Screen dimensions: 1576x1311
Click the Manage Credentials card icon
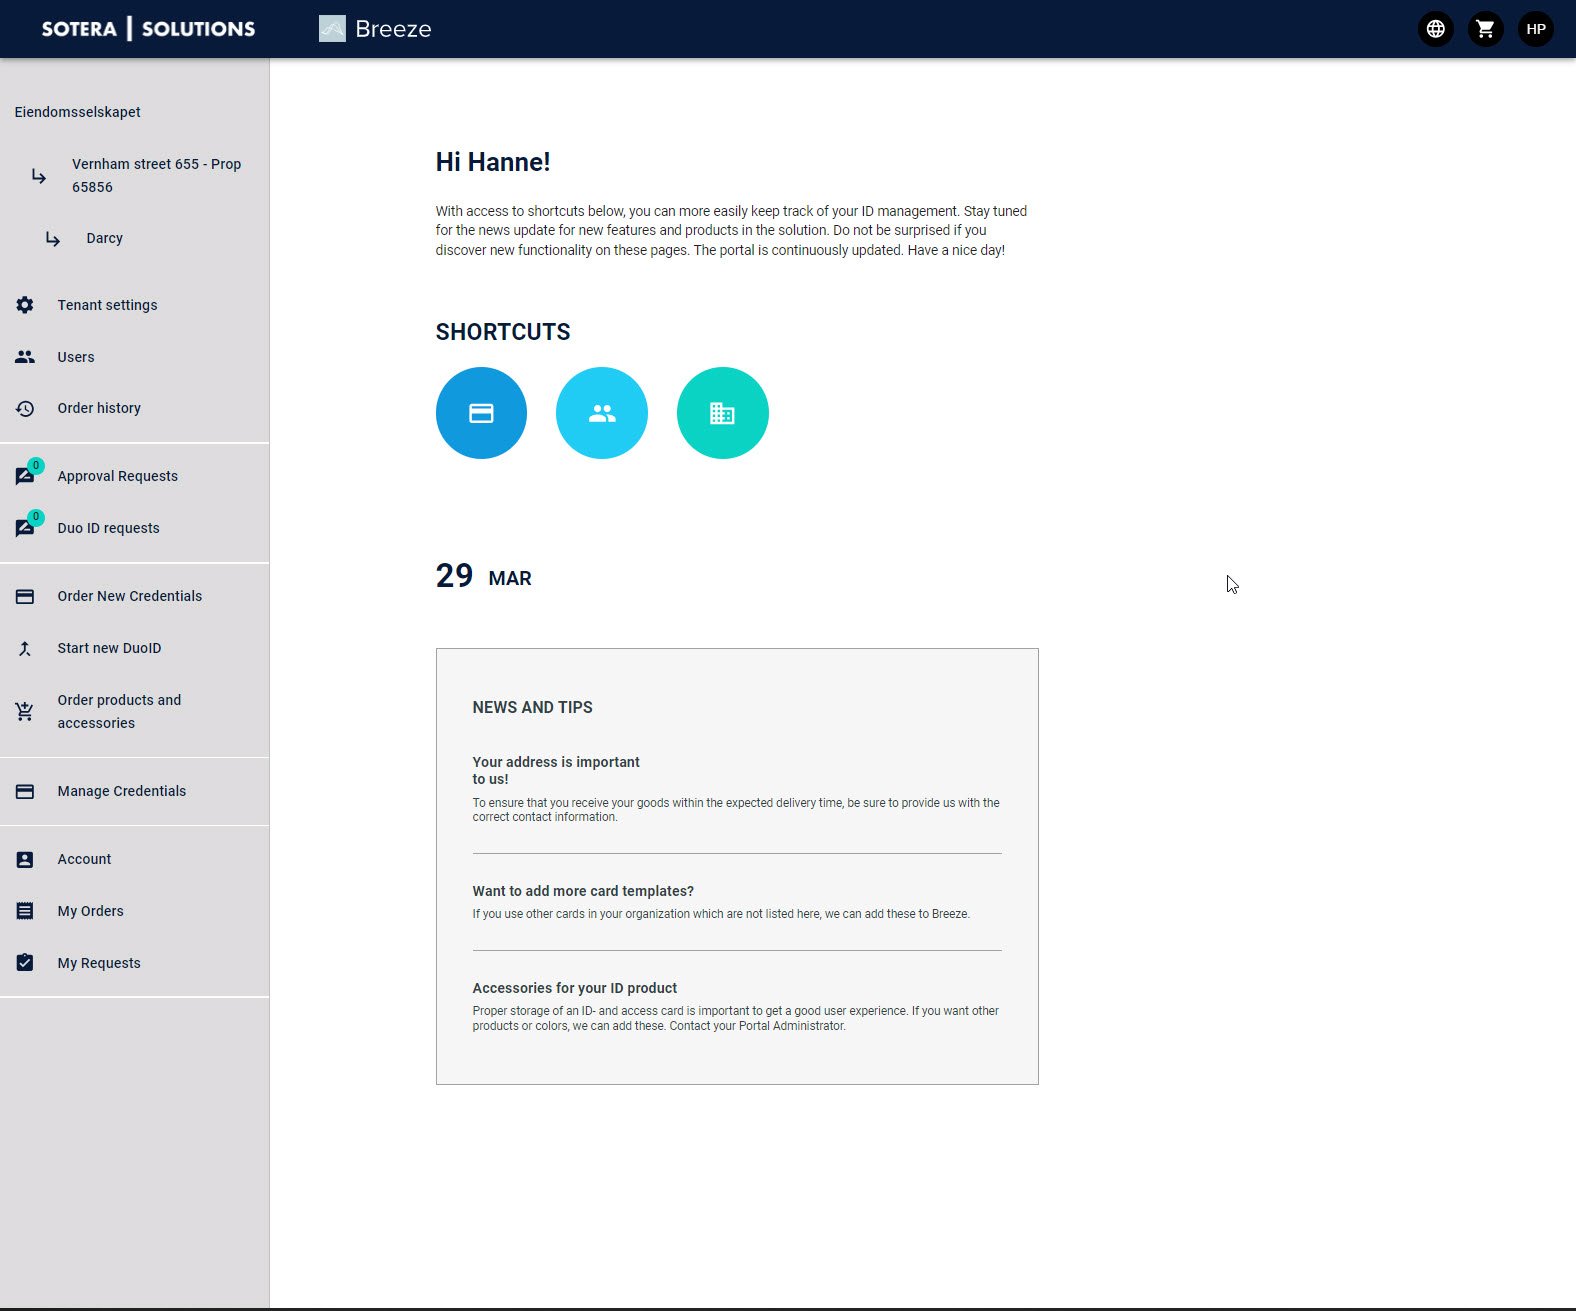25,791
